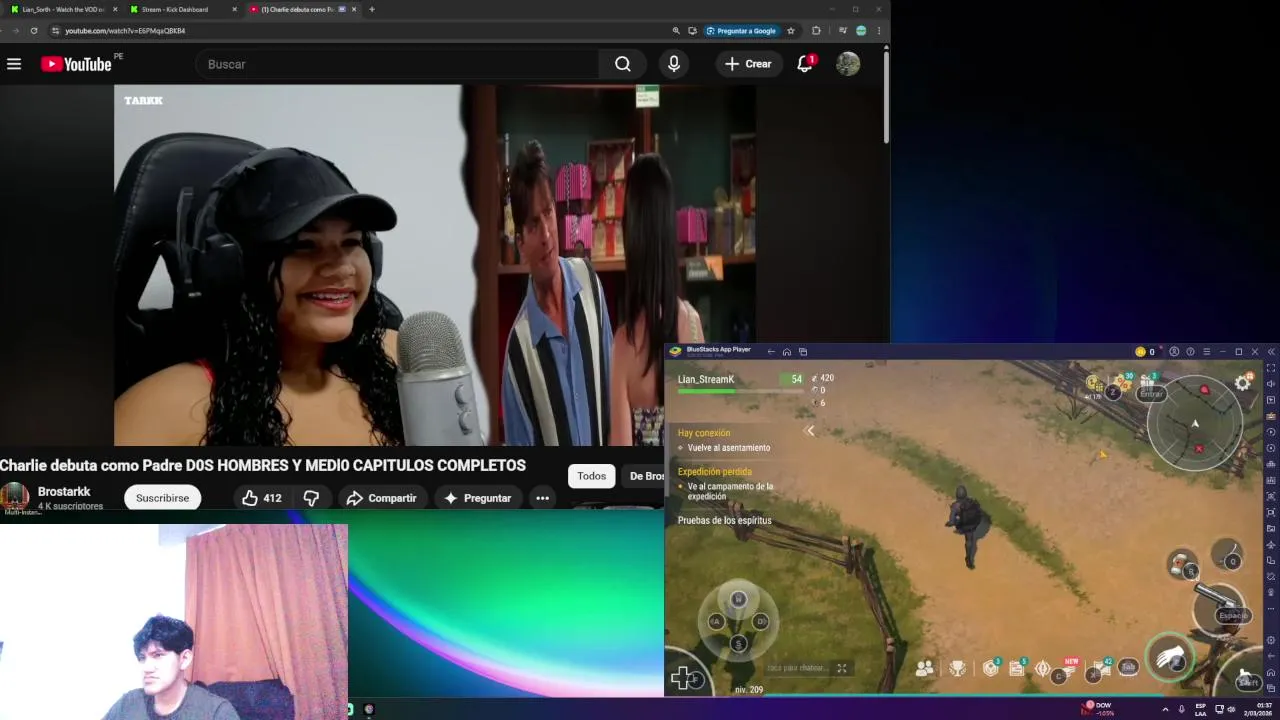The width and height of the screenshot is (1280, 720).
Task: Tap the A key on movement pad
Action: click(x=715, y=621)
